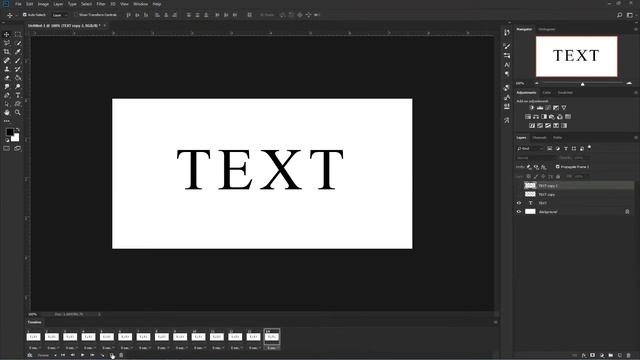This screenshot has width=640, height=360.
Task: Toggle Propagate Frame 1 checkbox
Action: (x=558, y=167)
